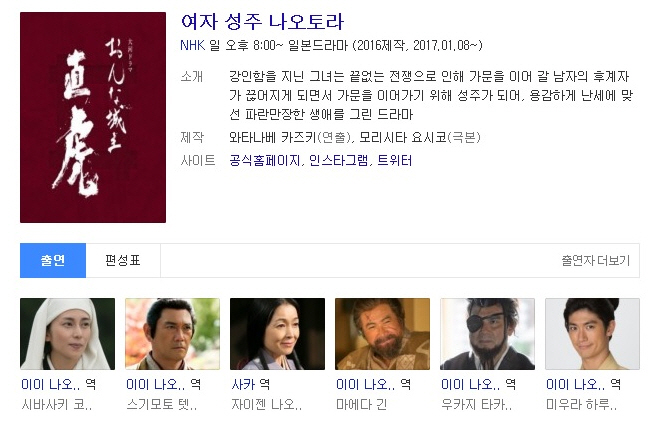Open the 트위터 link
The image size is (659, 426).
[x=395, y=160]
